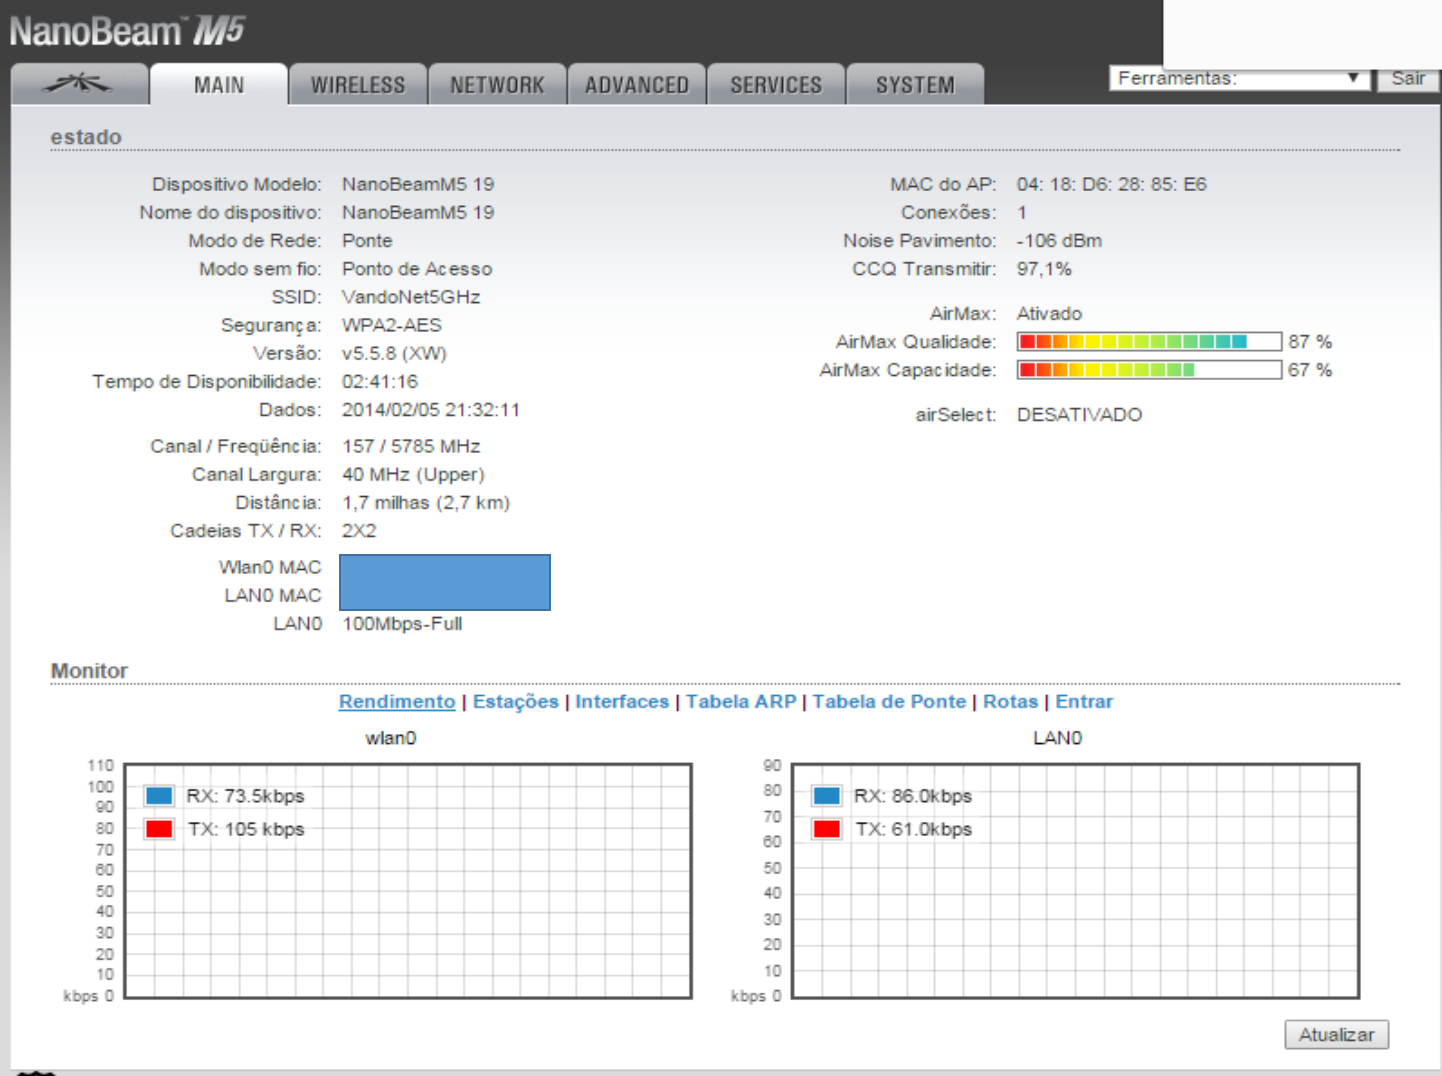1442x1076 pixels.
Task: Select the AirMax quality value 87 %
Action: [1310, 342]
